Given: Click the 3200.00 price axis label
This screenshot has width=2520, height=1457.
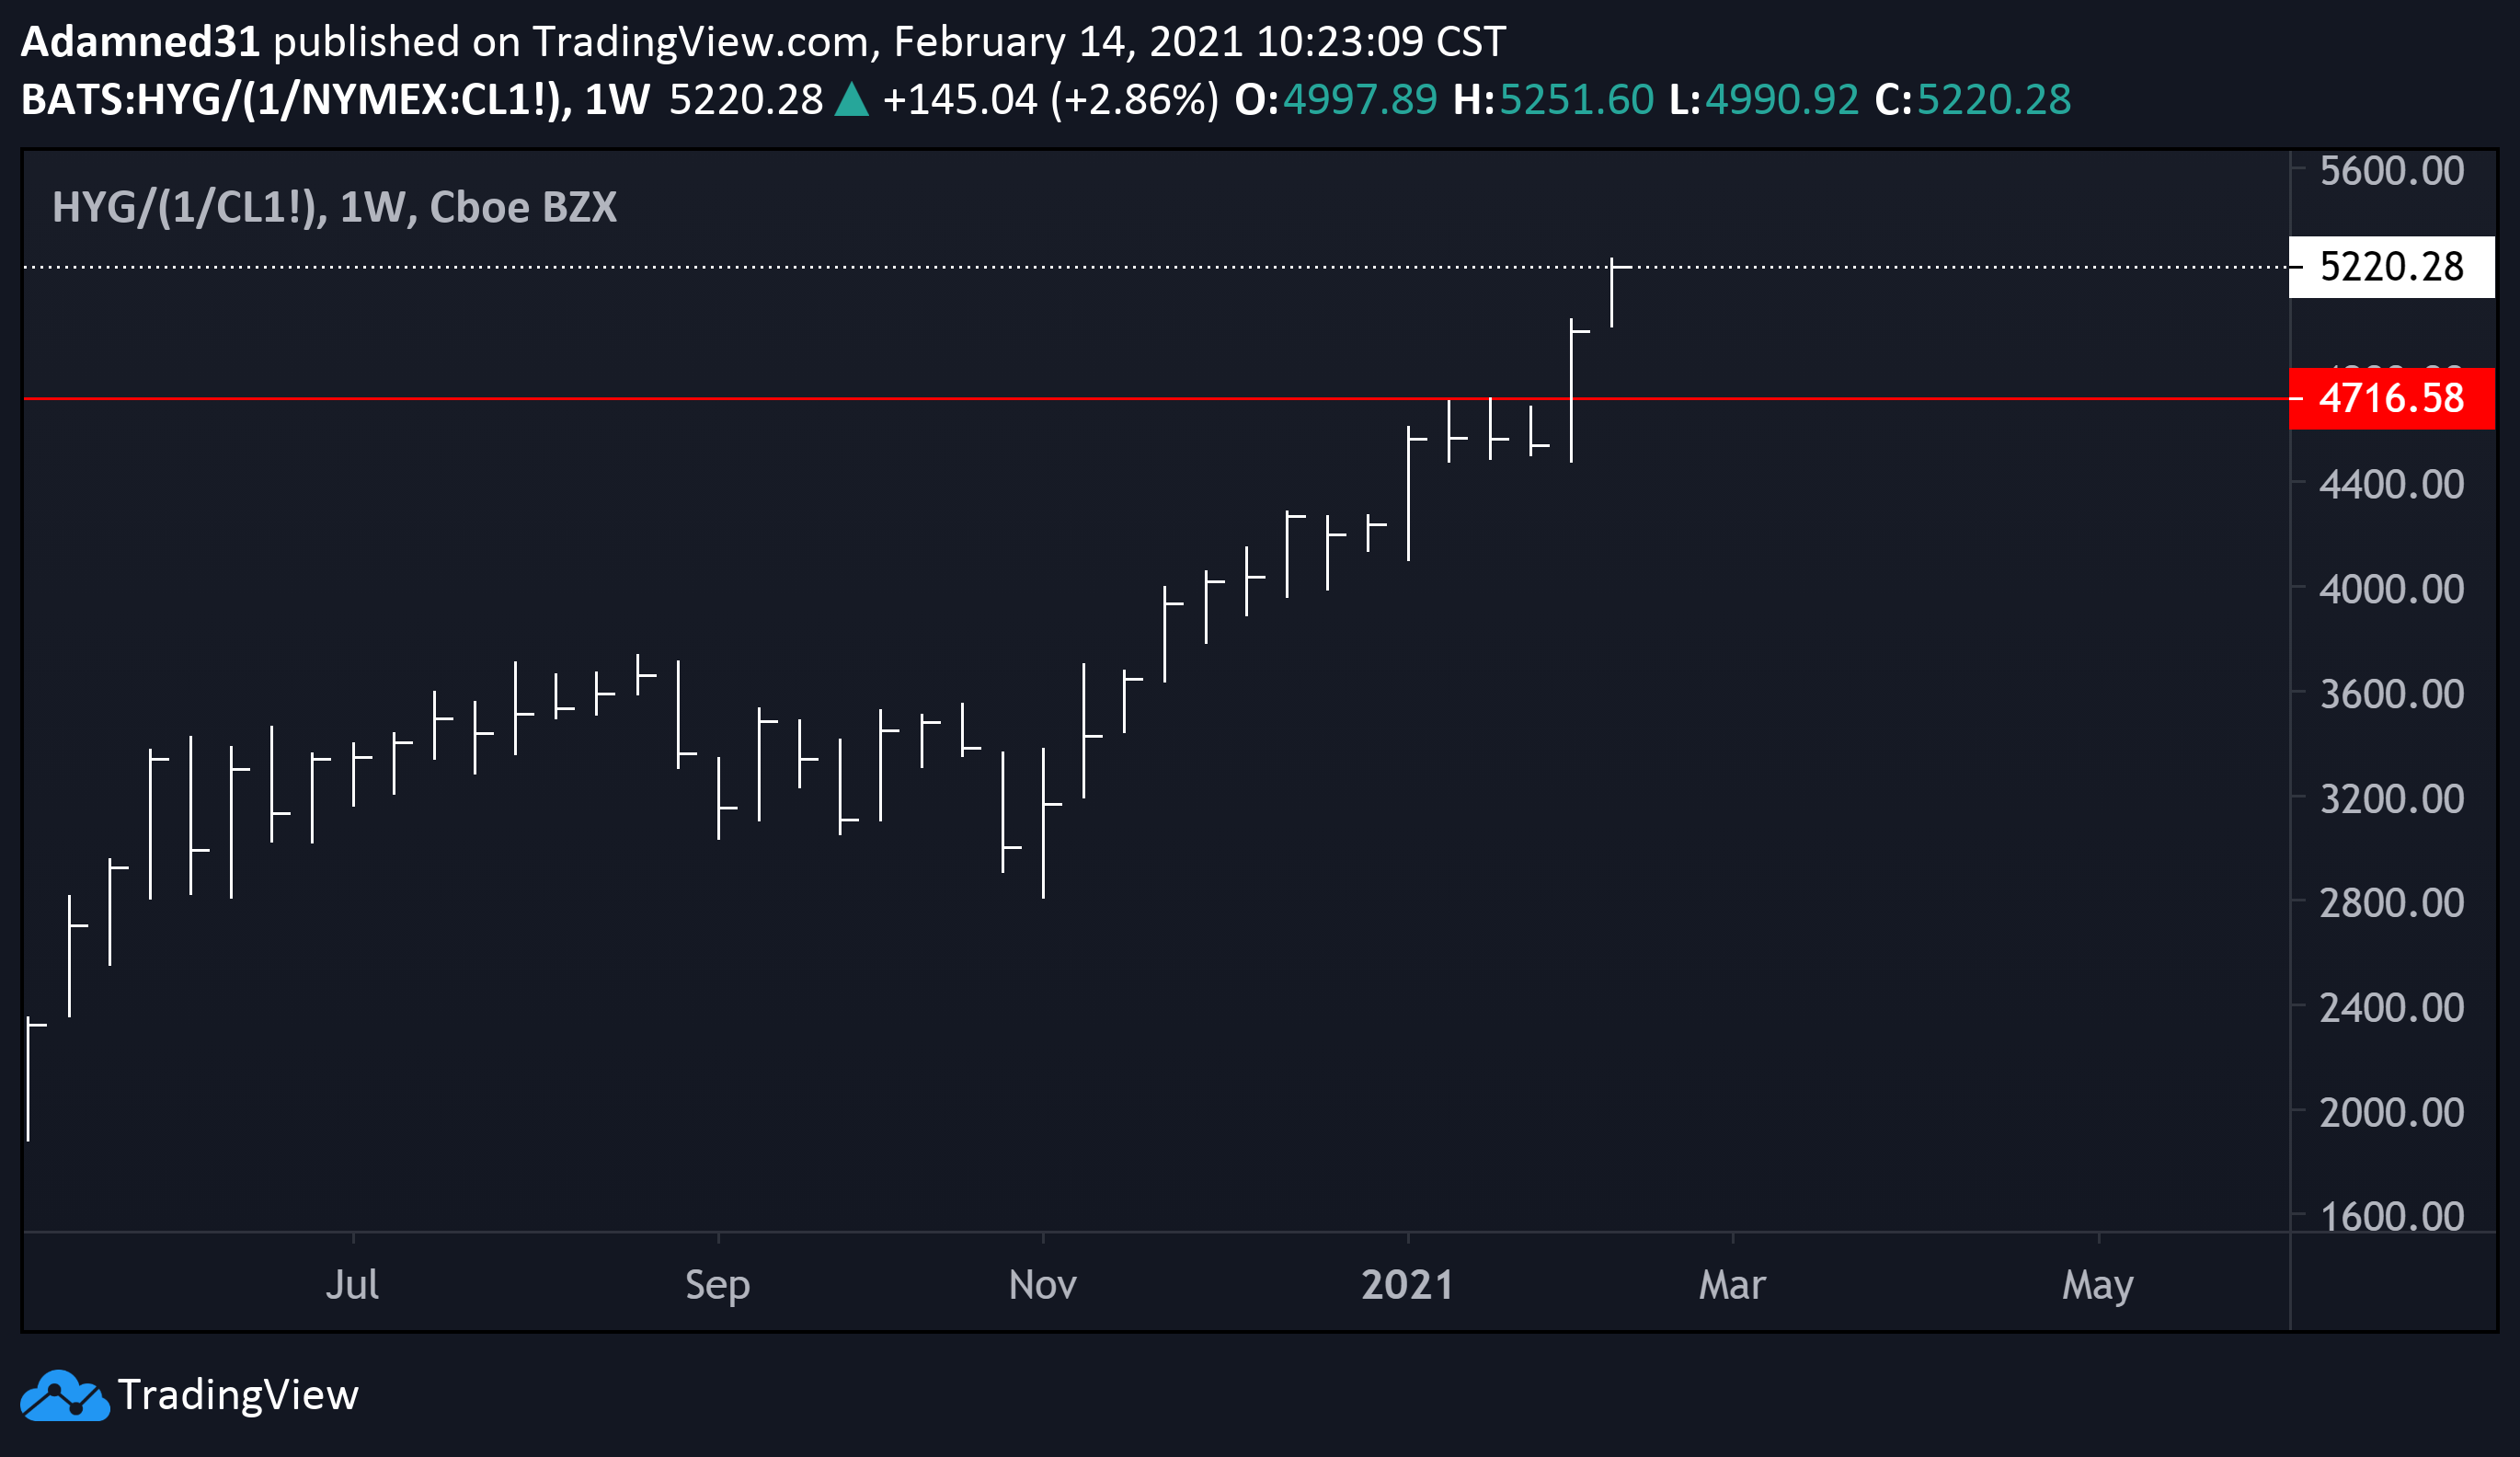Looking at the screenshot, I should tap(2392, 799).
